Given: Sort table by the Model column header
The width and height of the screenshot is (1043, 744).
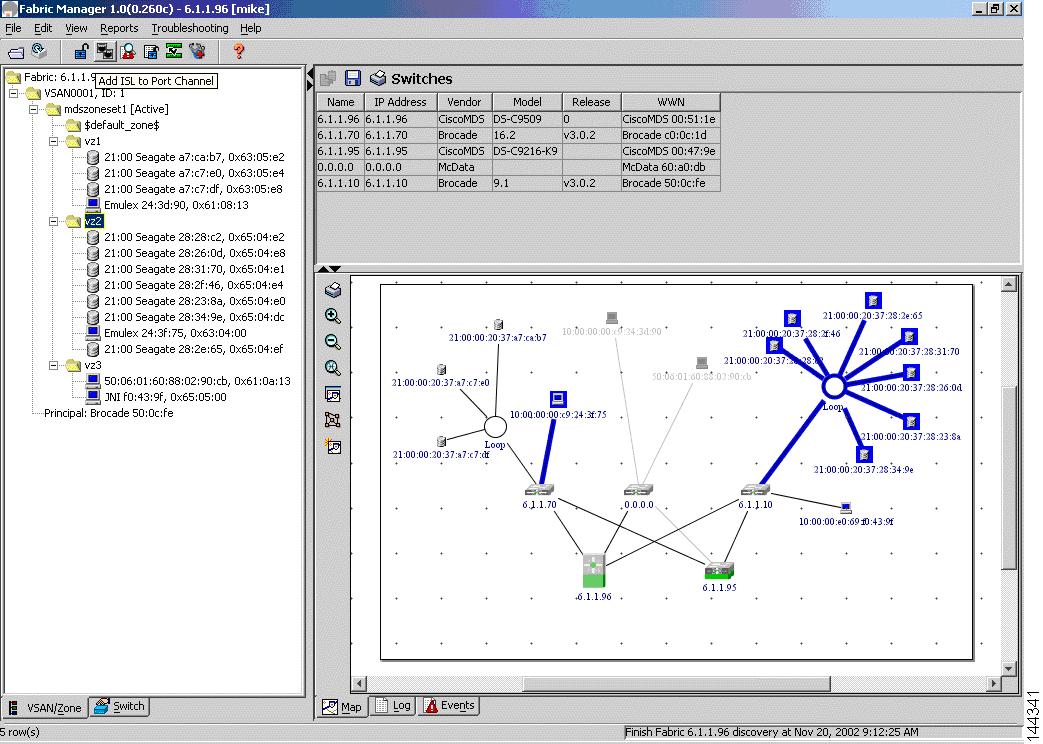Looking at the screenshot, I should pos(527,102).
